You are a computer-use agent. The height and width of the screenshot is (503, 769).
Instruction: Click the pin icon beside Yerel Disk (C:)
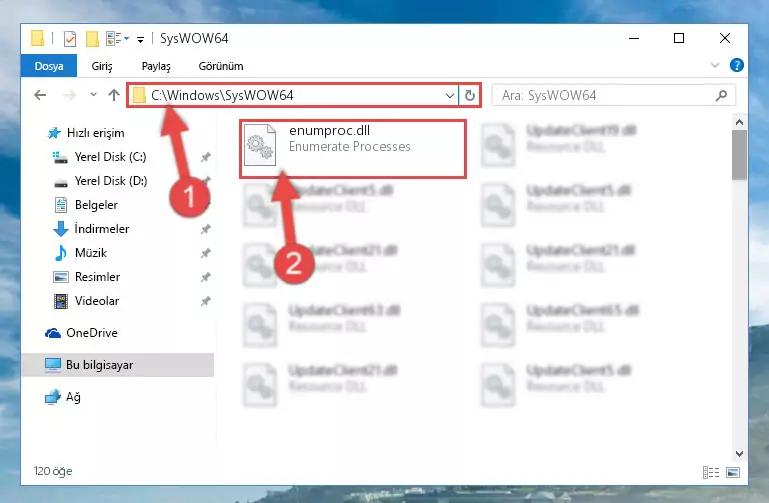205,157
